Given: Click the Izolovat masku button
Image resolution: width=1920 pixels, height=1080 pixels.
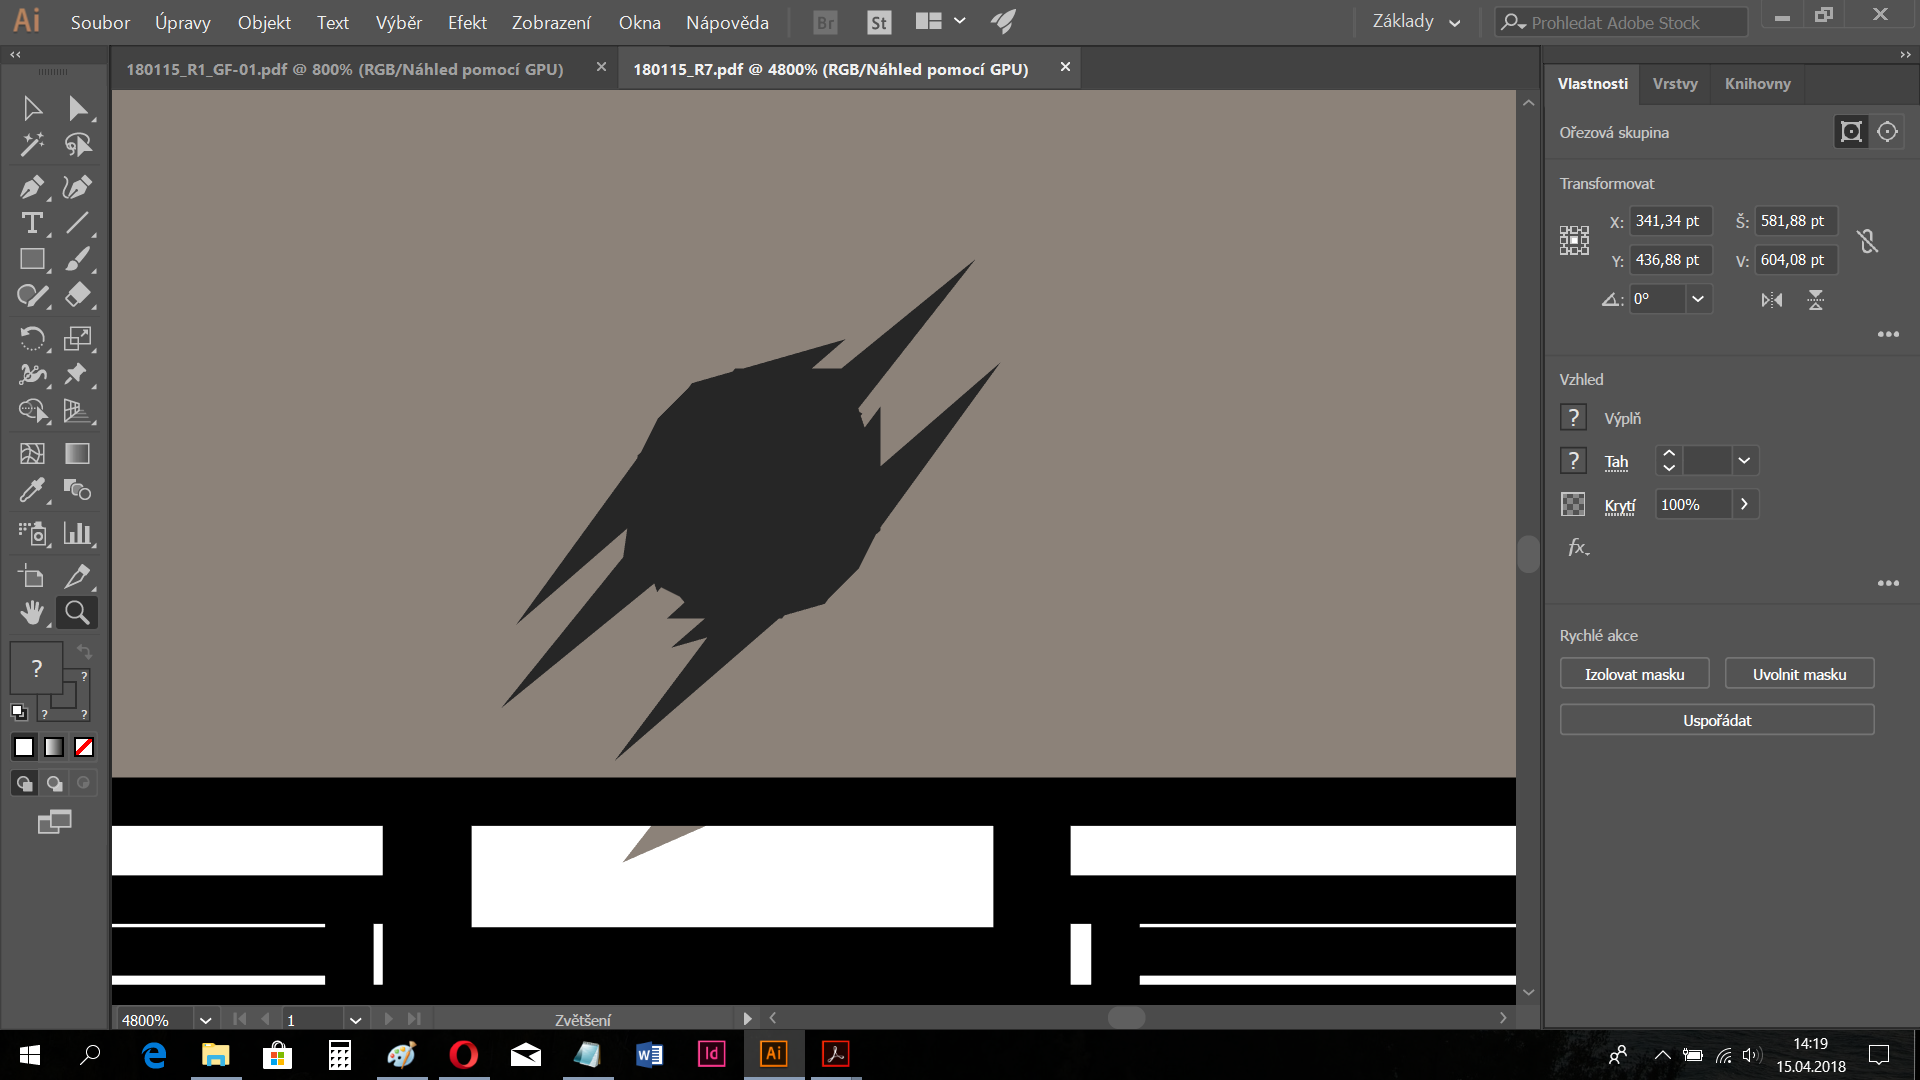Looking at the screenshot, I should (1634, 674).
